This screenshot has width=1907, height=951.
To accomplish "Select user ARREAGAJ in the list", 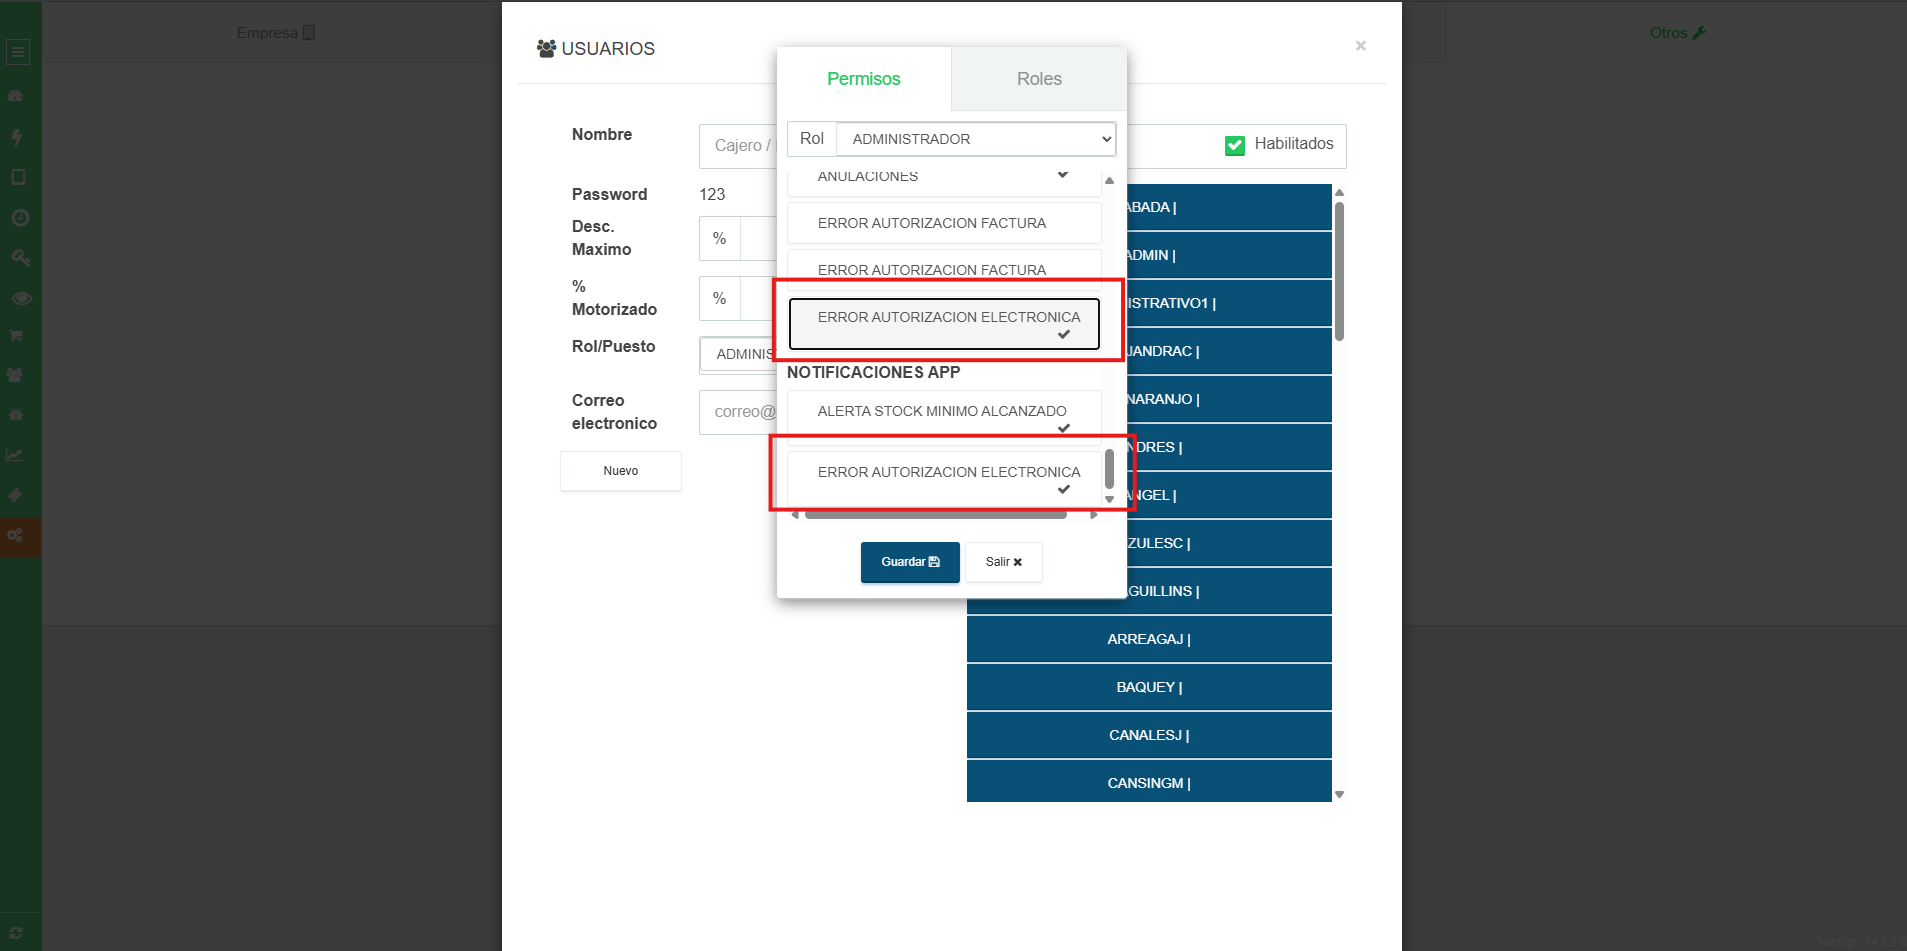I will point(1149,639).
